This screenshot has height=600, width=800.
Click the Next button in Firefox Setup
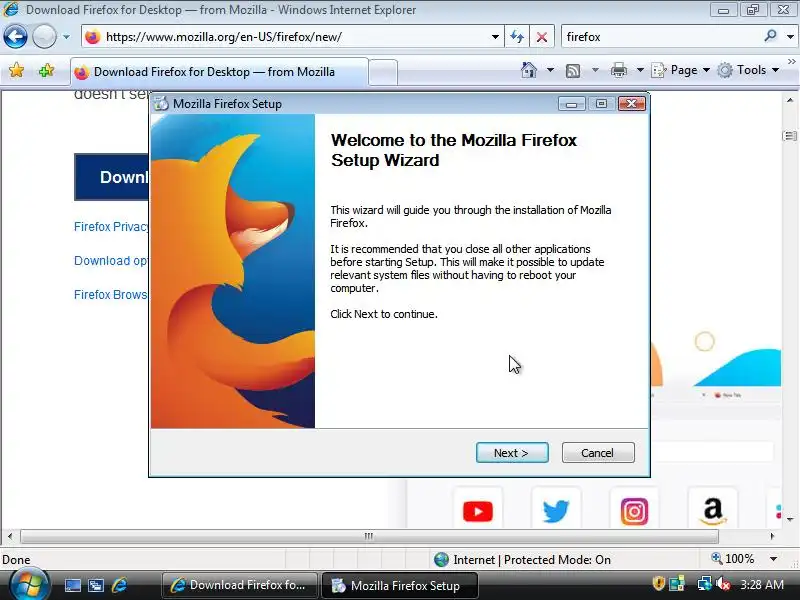pos(512,453)
